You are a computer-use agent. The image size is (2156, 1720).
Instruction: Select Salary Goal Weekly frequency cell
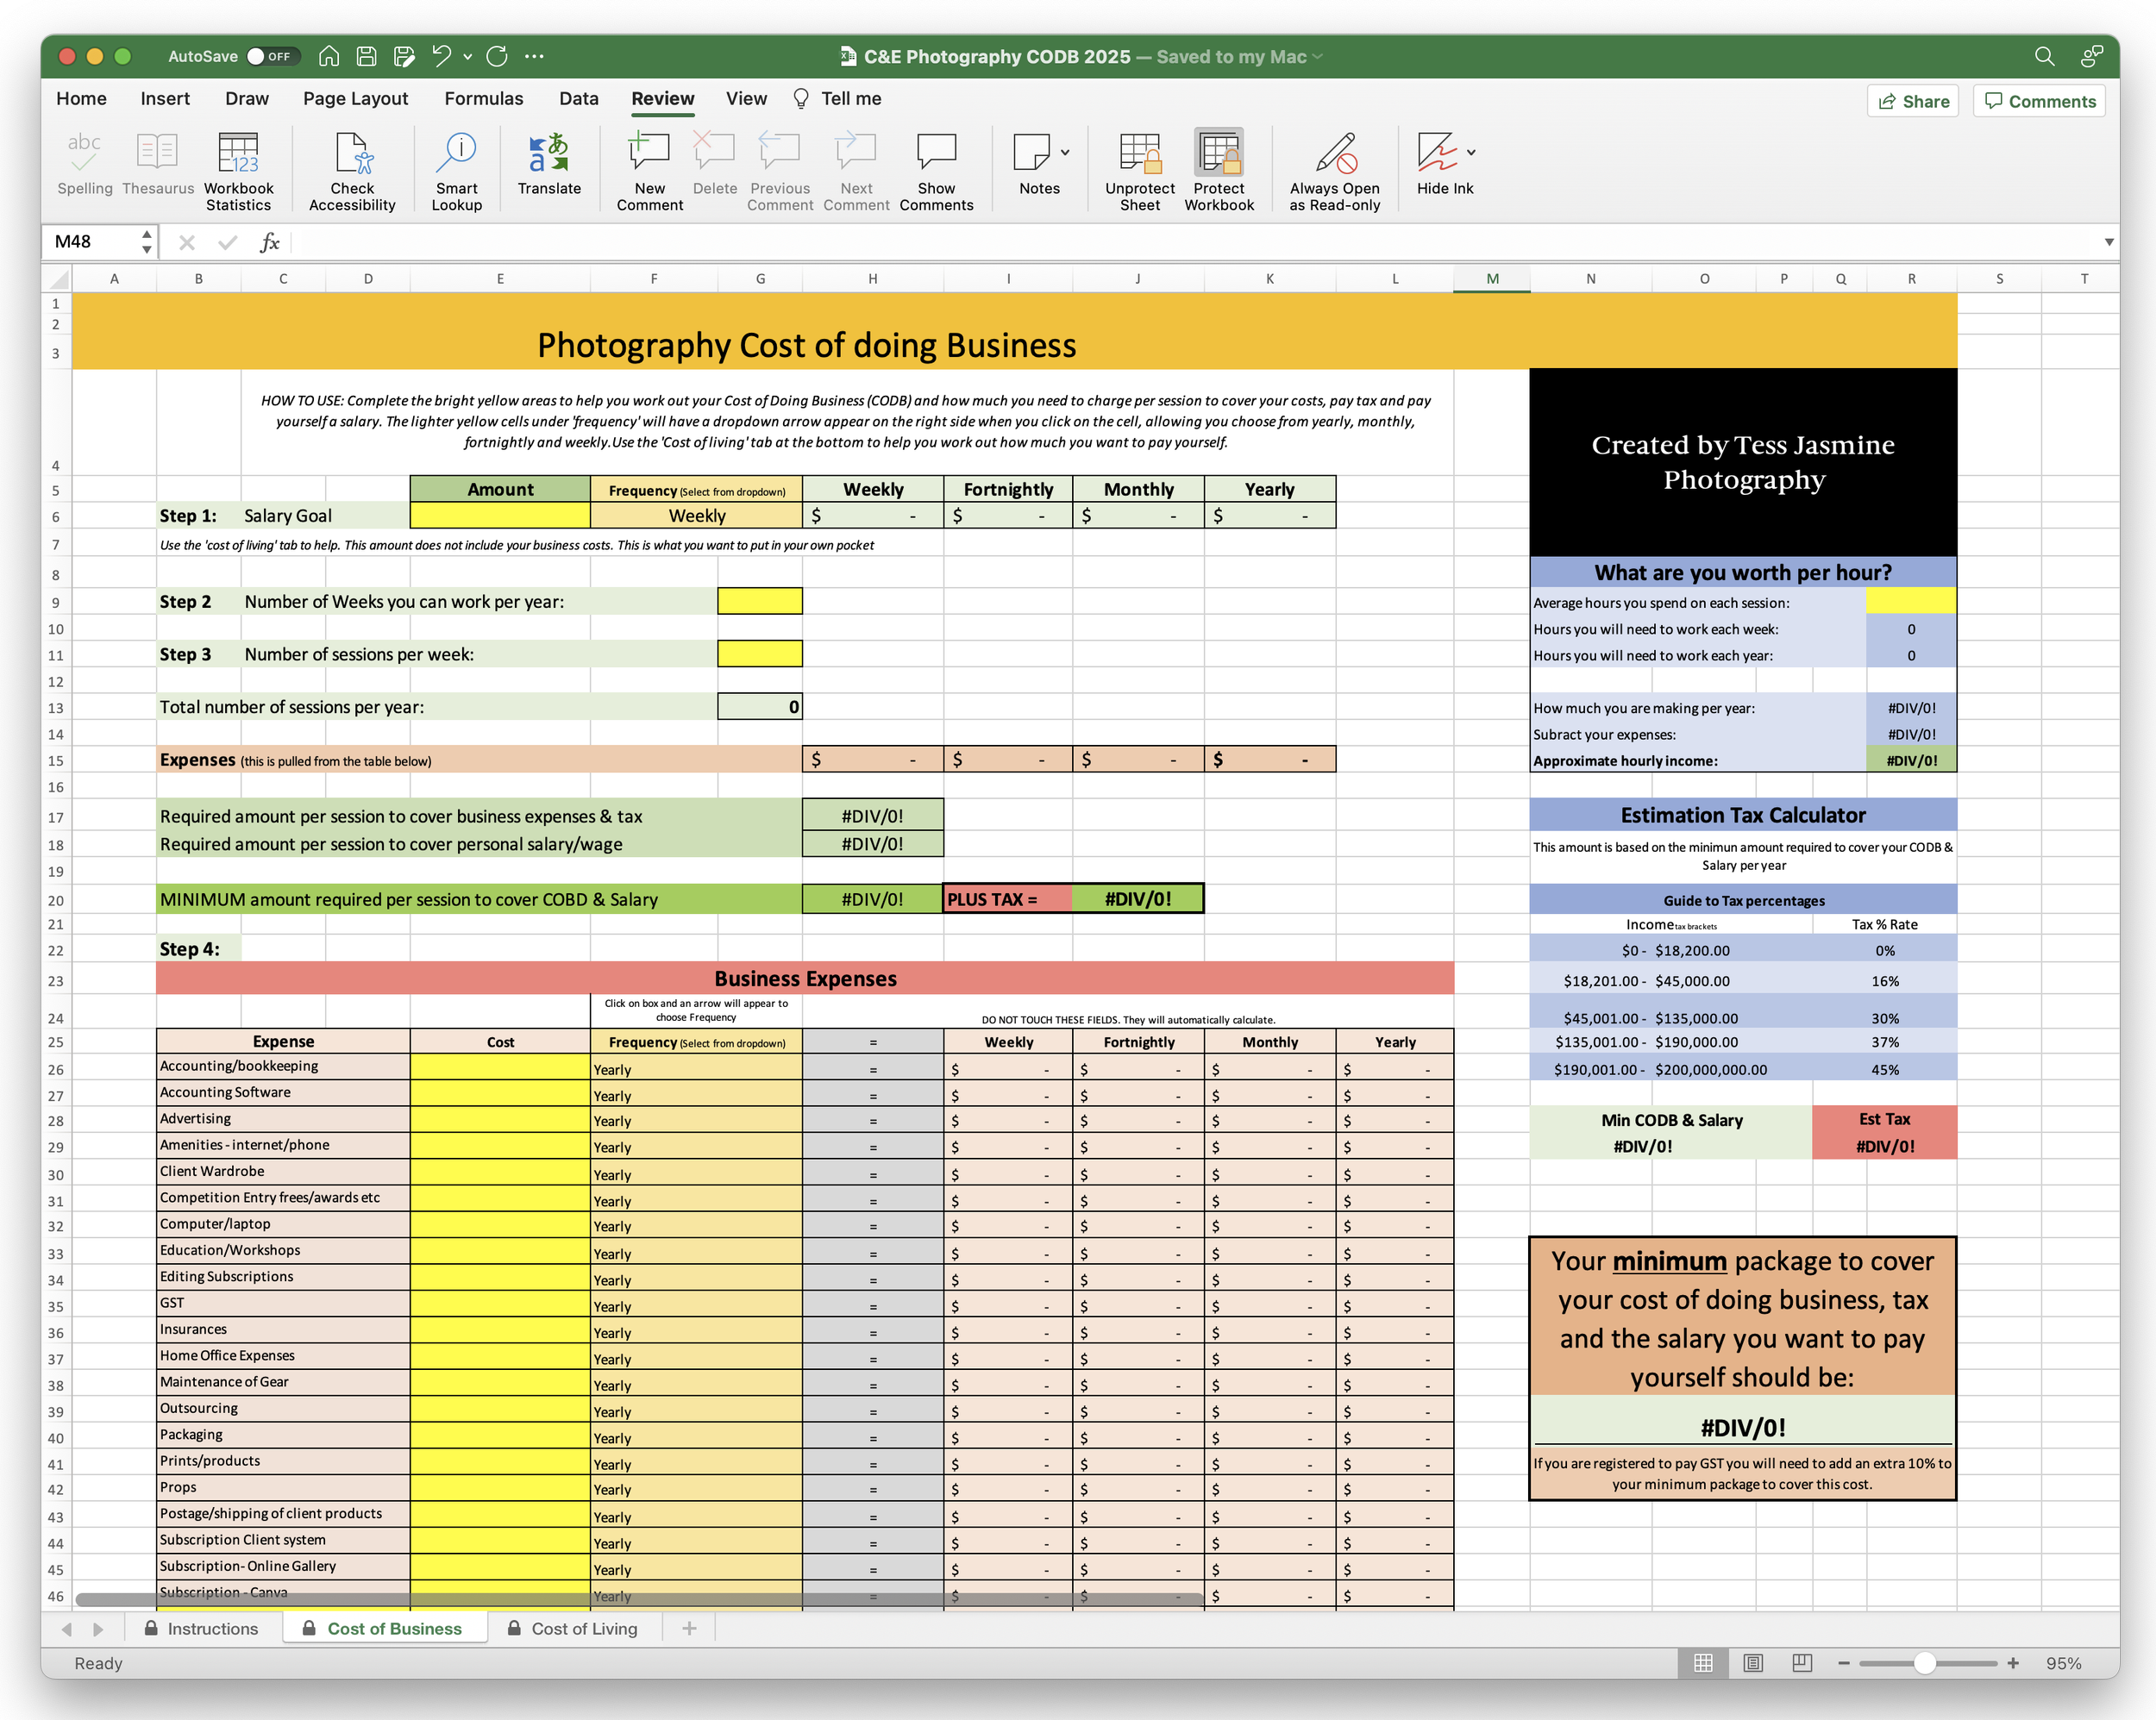point(697,516)
